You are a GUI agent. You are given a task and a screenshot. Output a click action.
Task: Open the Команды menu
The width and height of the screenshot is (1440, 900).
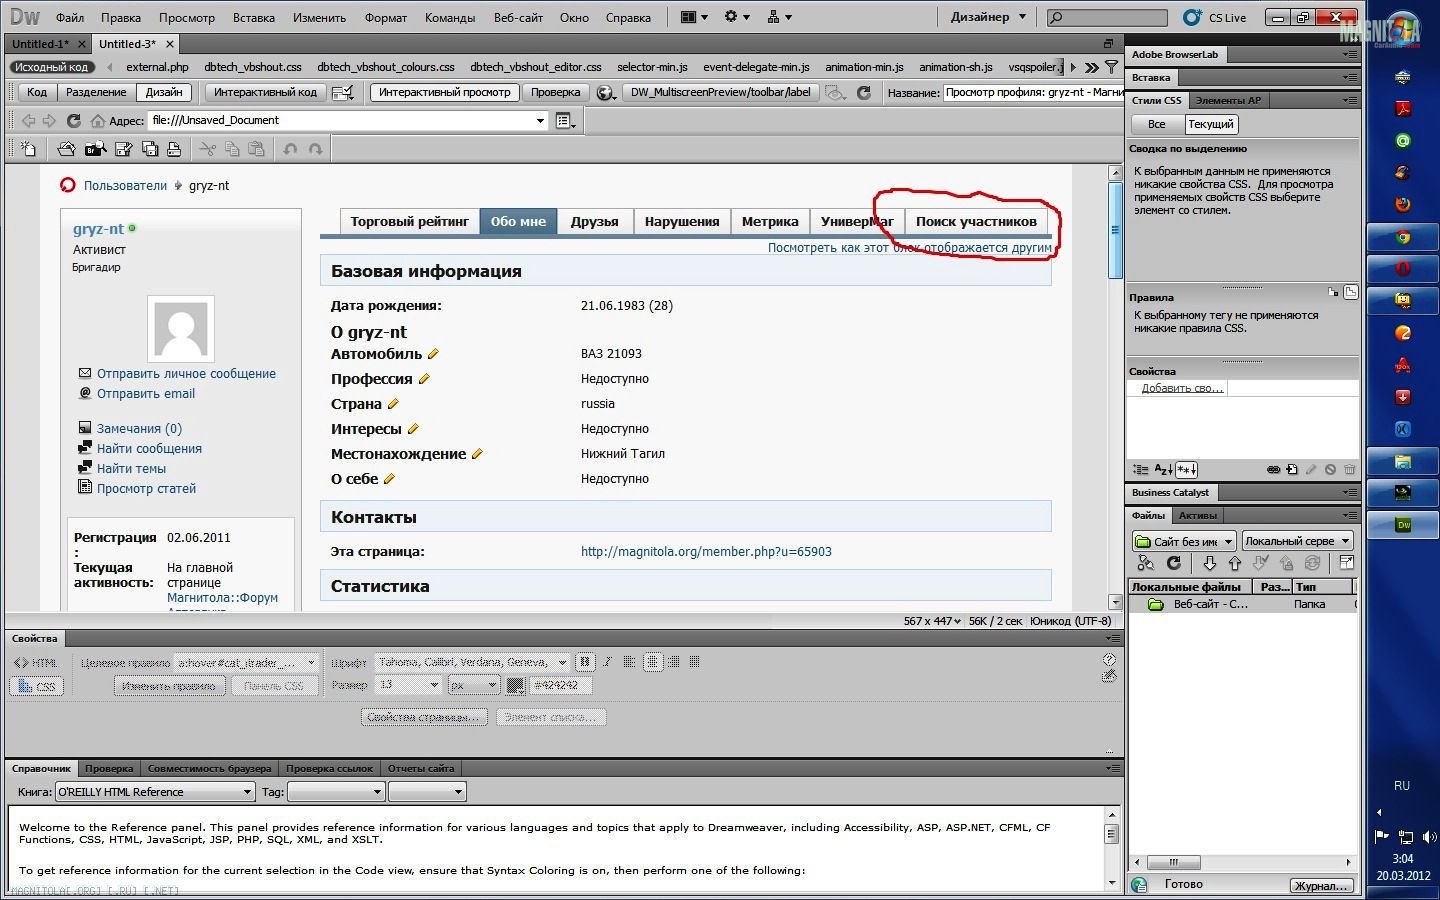click(x=450, y=18)
